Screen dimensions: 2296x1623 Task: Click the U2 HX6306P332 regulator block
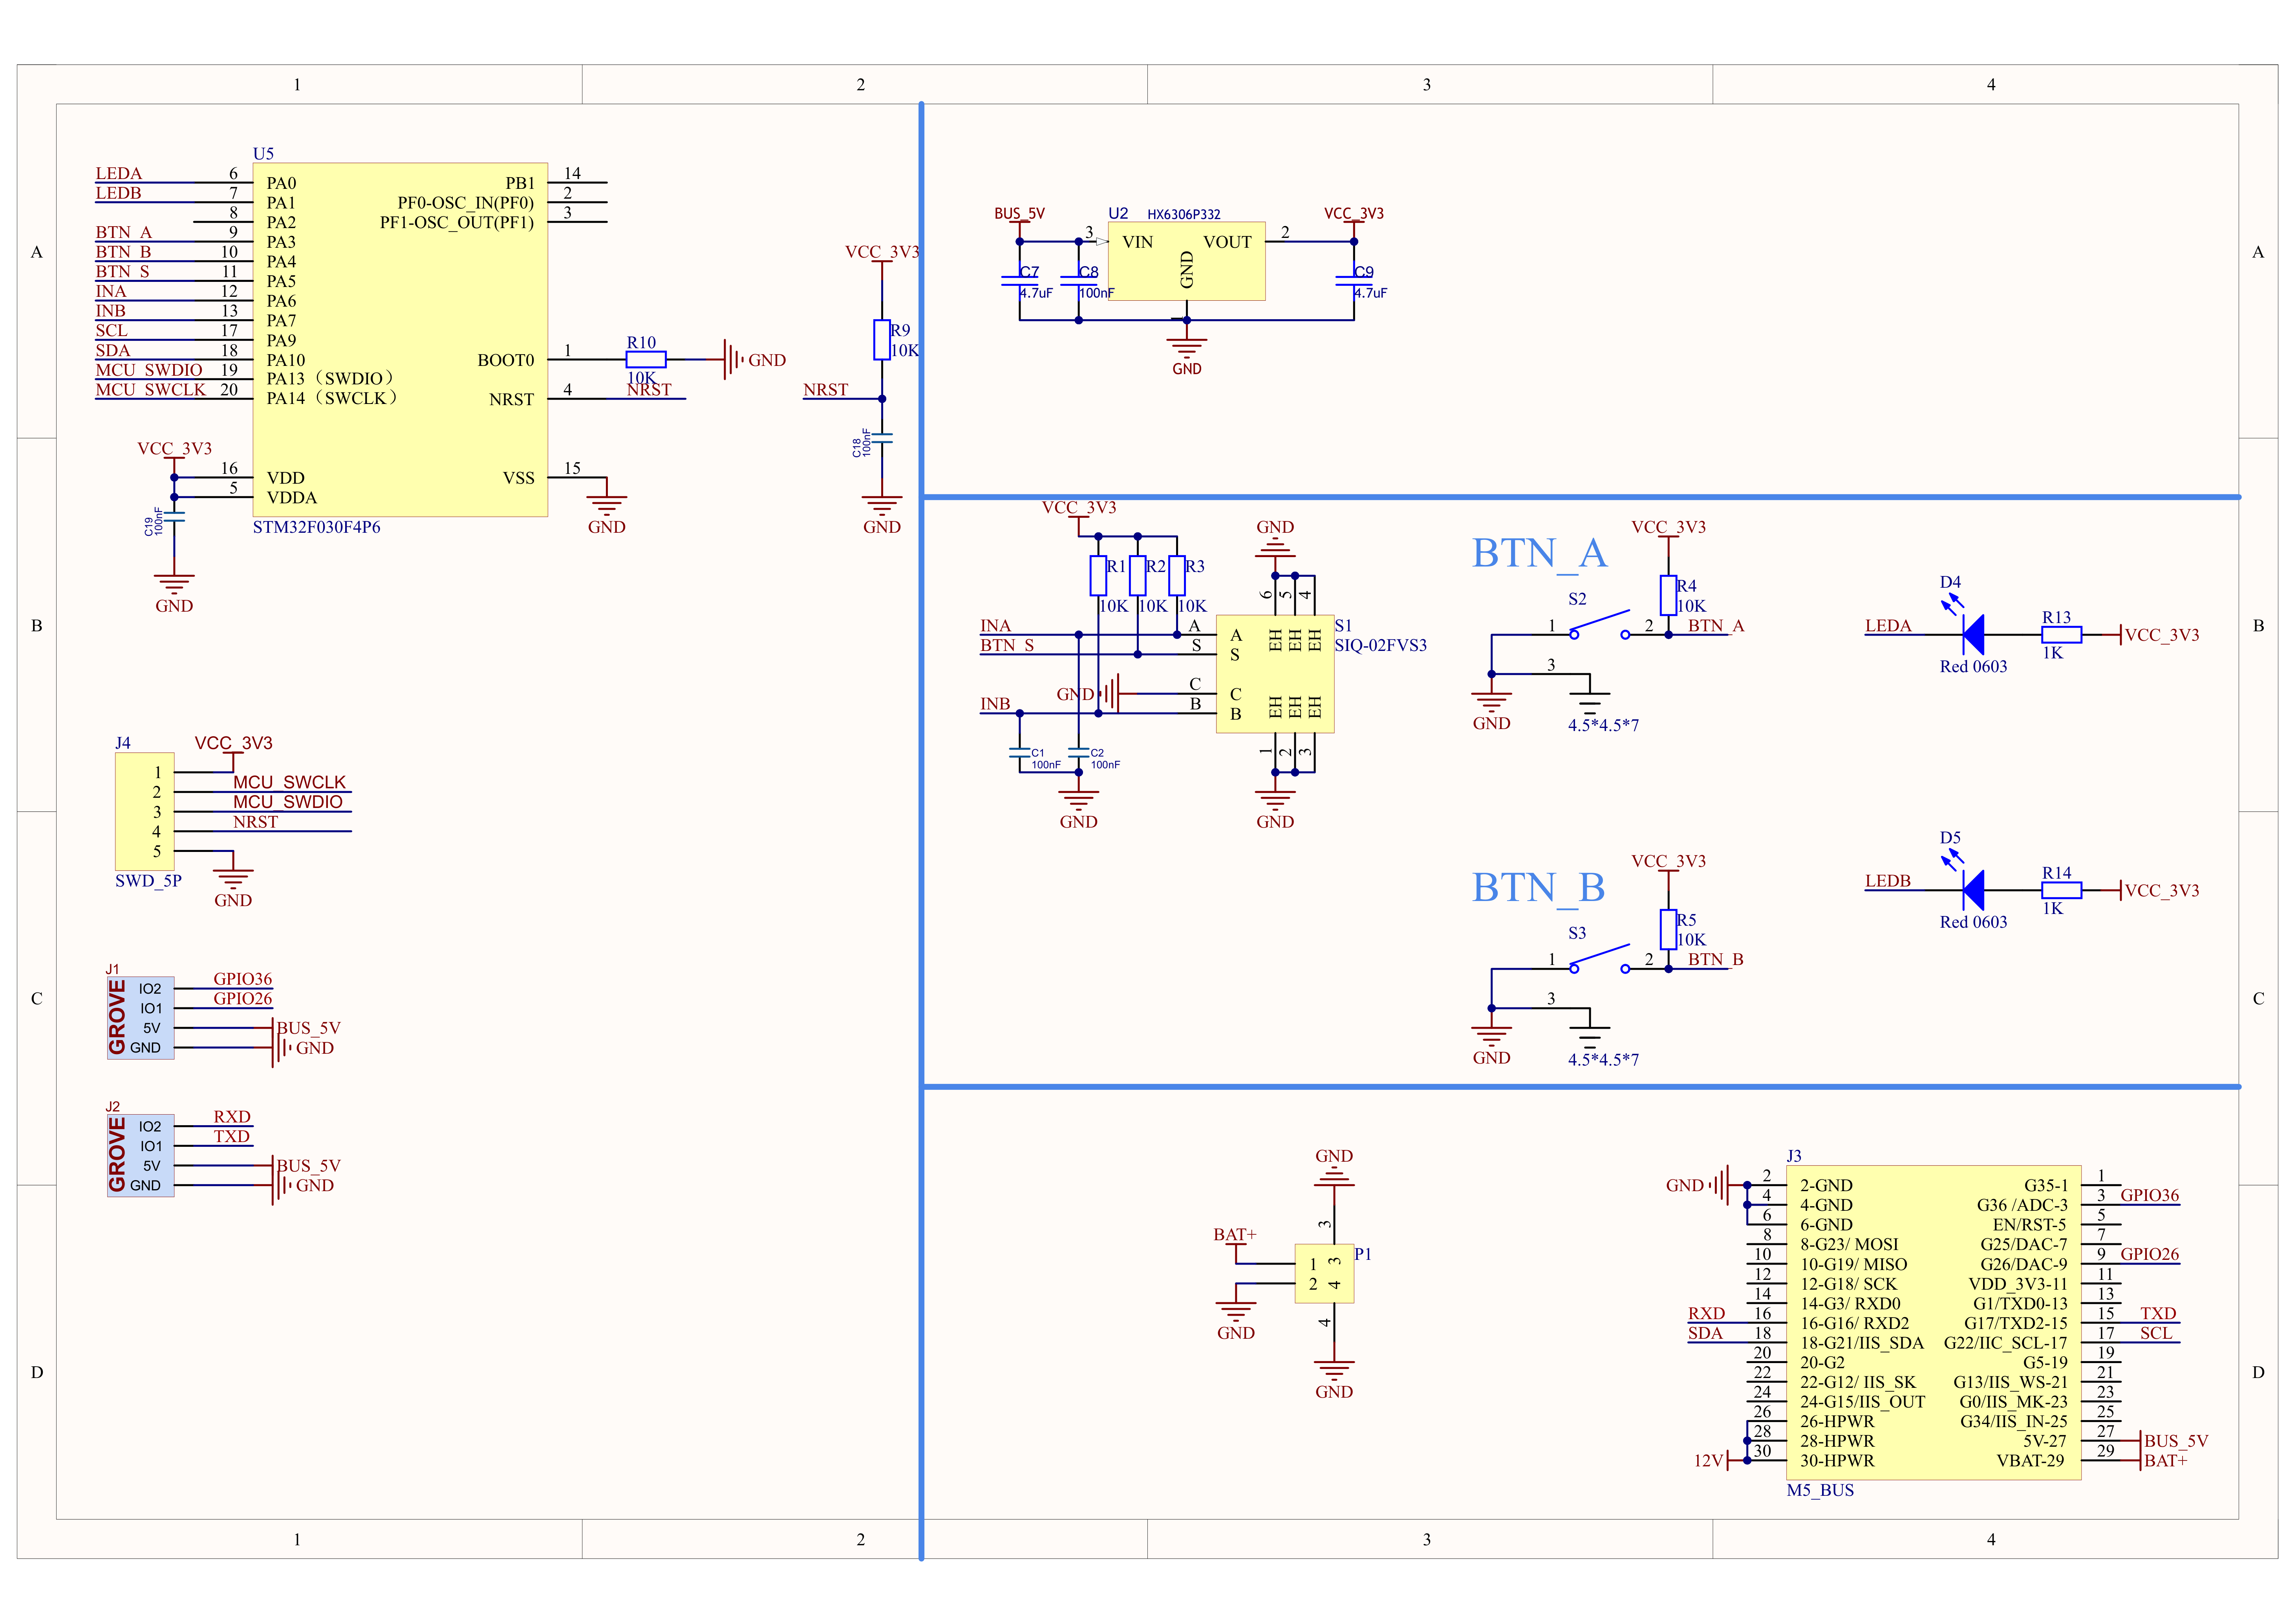point(1187,261)
